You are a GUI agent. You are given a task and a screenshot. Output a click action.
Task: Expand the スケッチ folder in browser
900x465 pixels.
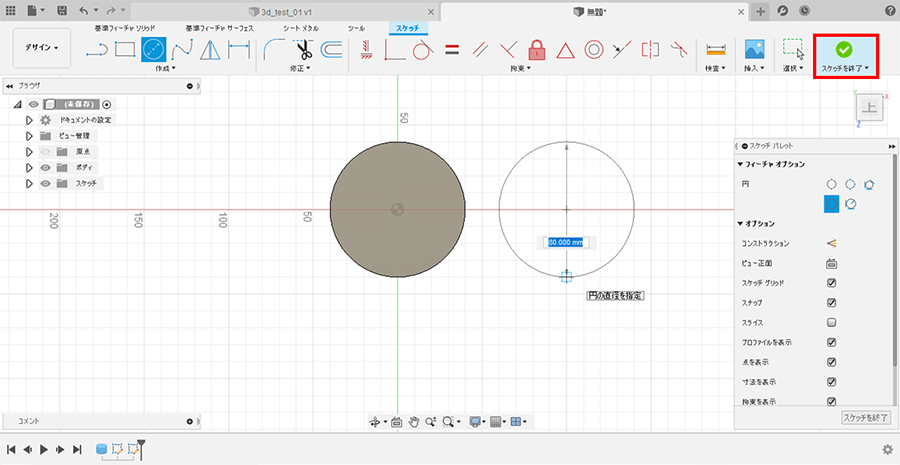29,183
